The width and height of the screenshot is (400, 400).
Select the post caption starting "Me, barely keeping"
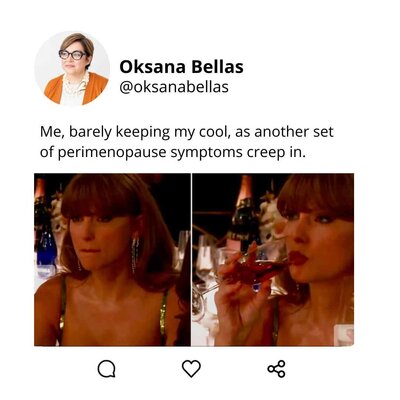tap(187, 142)
